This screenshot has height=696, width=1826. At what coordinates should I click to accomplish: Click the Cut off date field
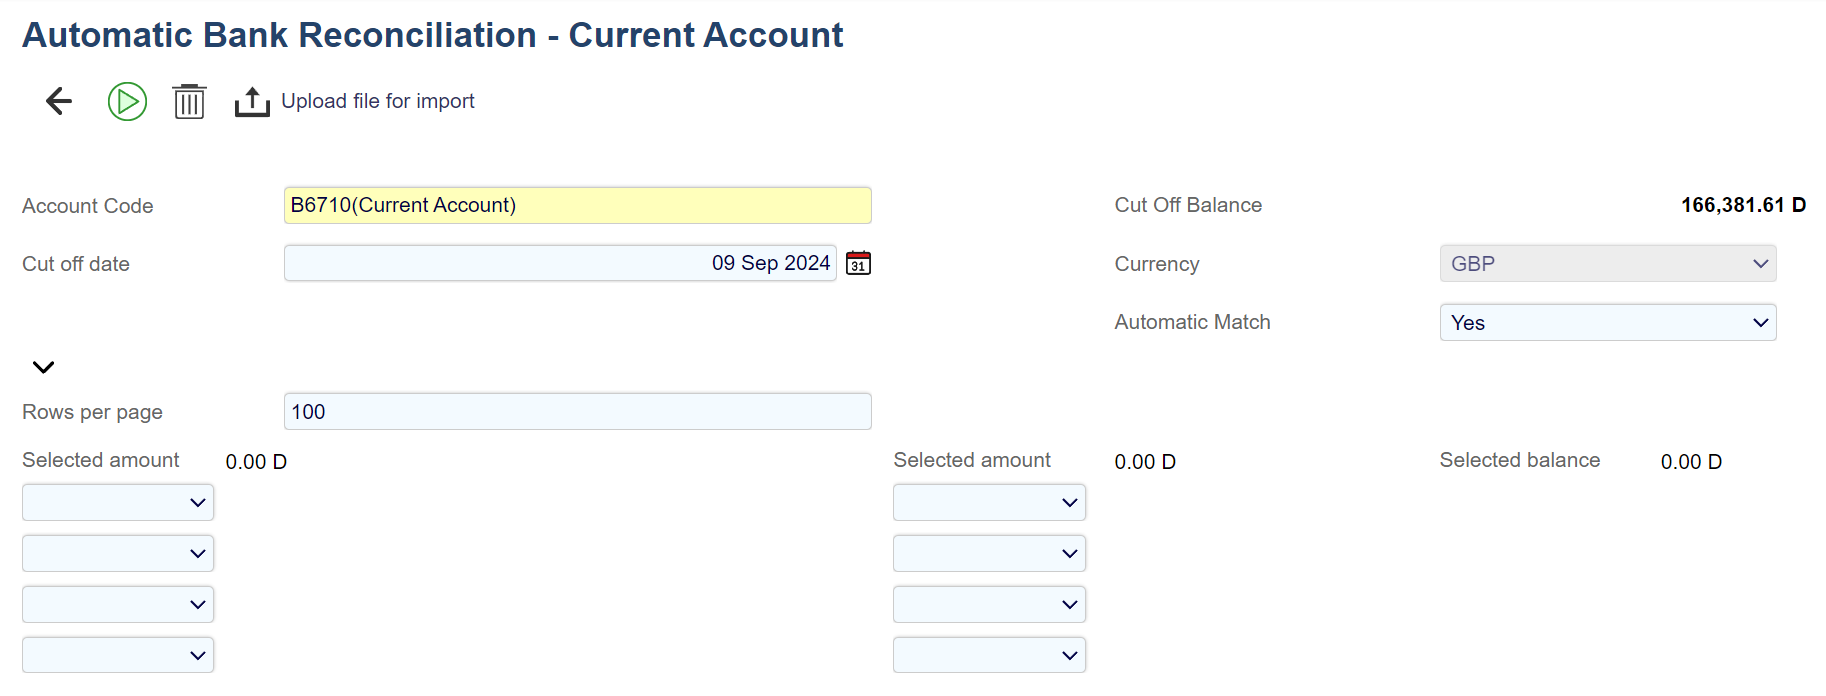(560, 263)
